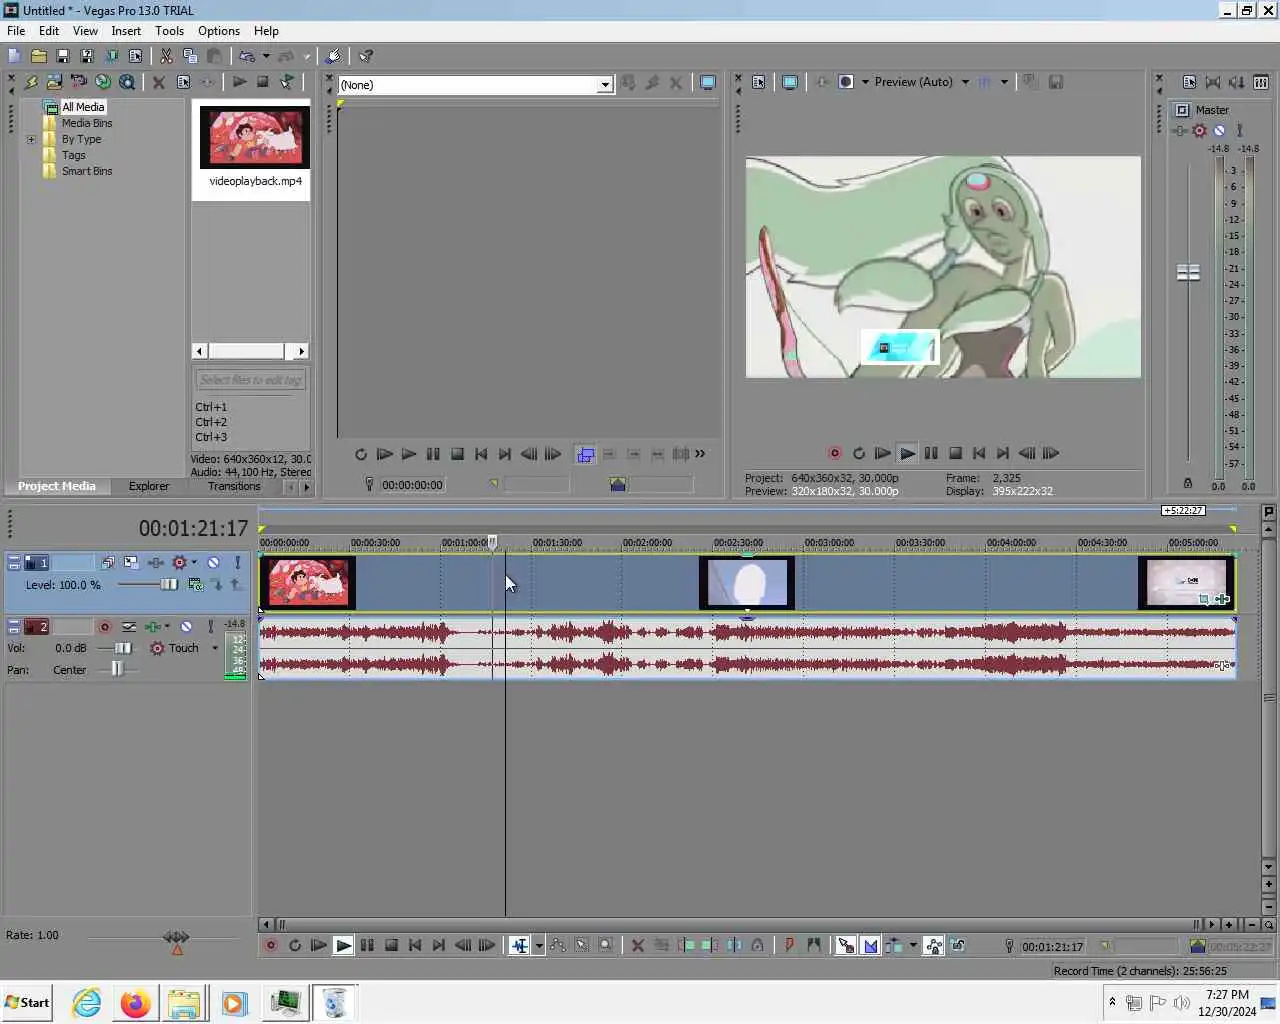Open the Options menu

[219, 31]
